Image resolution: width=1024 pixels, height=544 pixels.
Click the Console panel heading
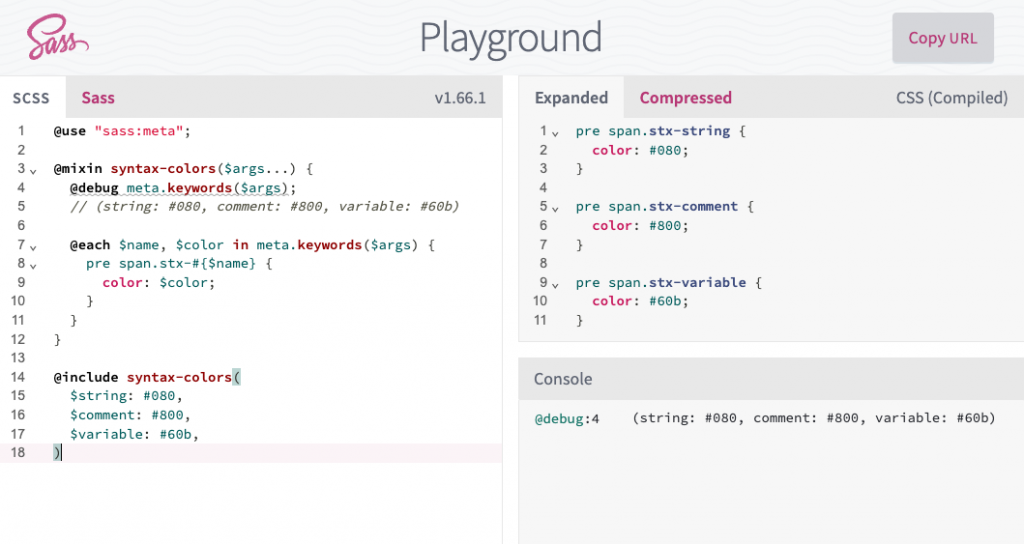pyautogui.click(x=563, y=379)
